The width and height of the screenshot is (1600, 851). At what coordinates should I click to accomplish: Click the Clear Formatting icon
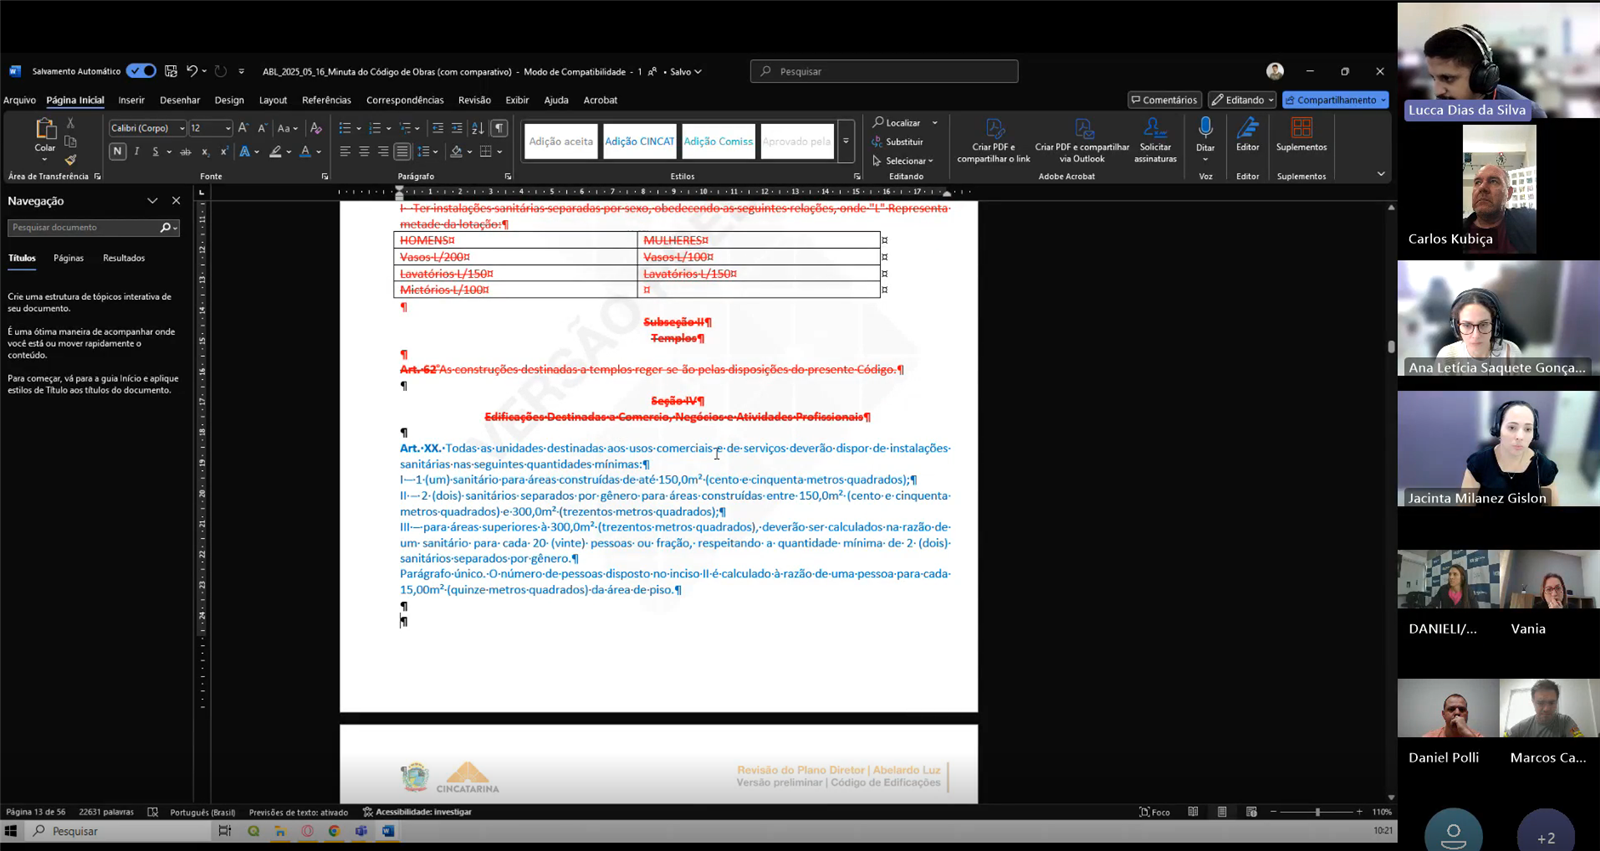(316, 128)
